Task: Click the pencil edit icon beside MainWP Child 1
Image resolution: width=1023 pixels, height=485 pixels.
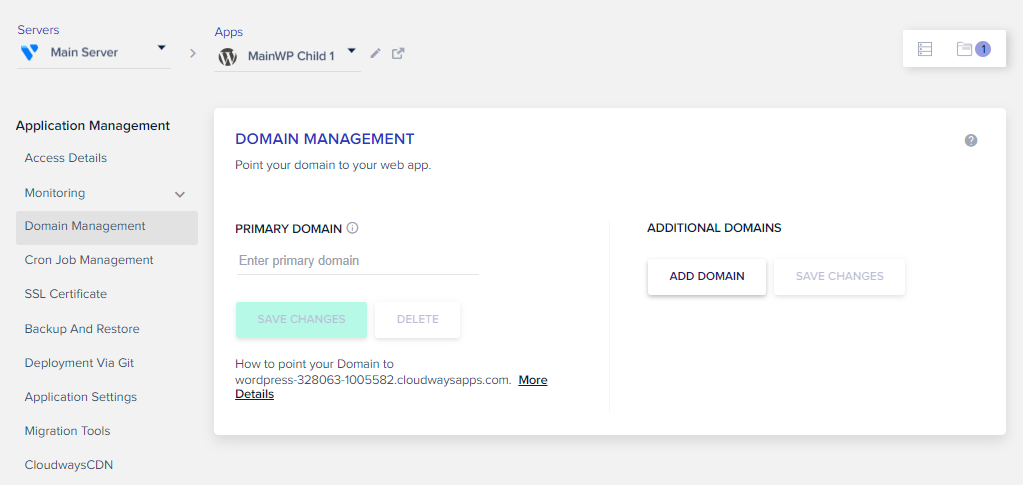Action: tap(375, 54)
